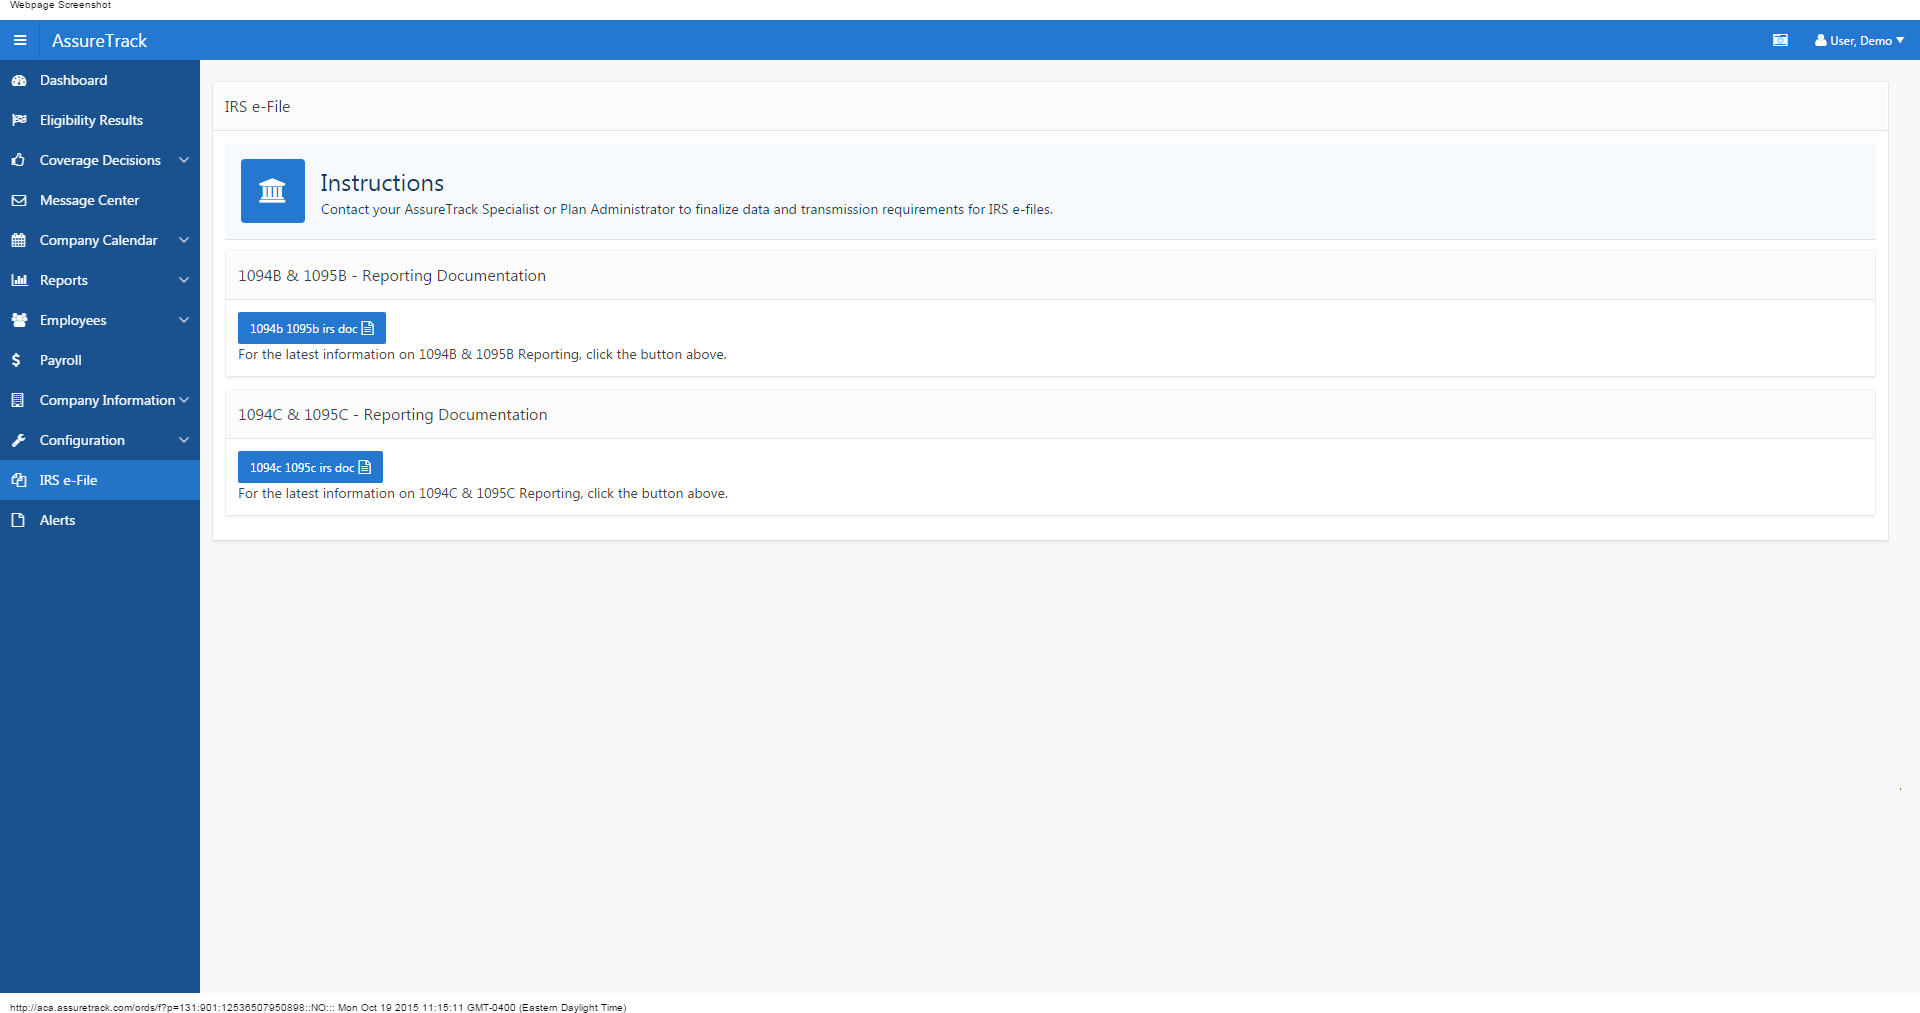The height and width of the screenshot is (1013, 1920).
Task: Expand the Reports submenu chevron
Action: 184,280
